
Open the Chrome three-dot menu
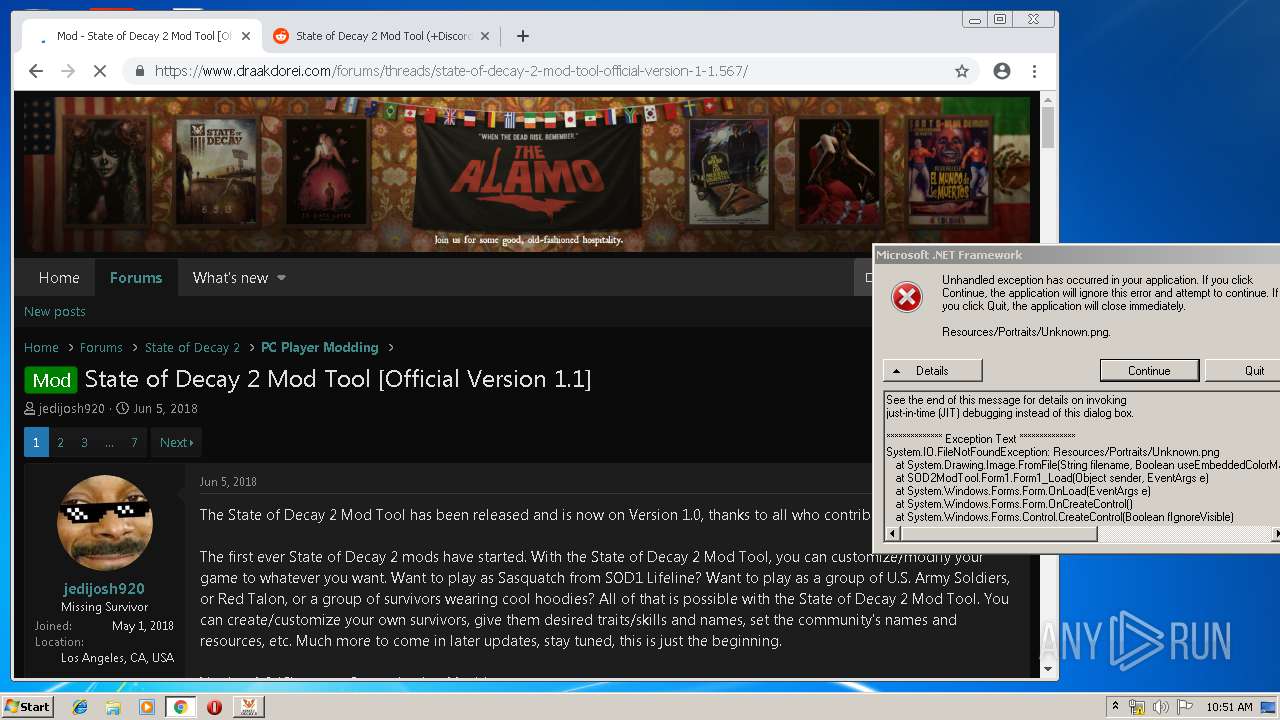[x=1034, y=71]
